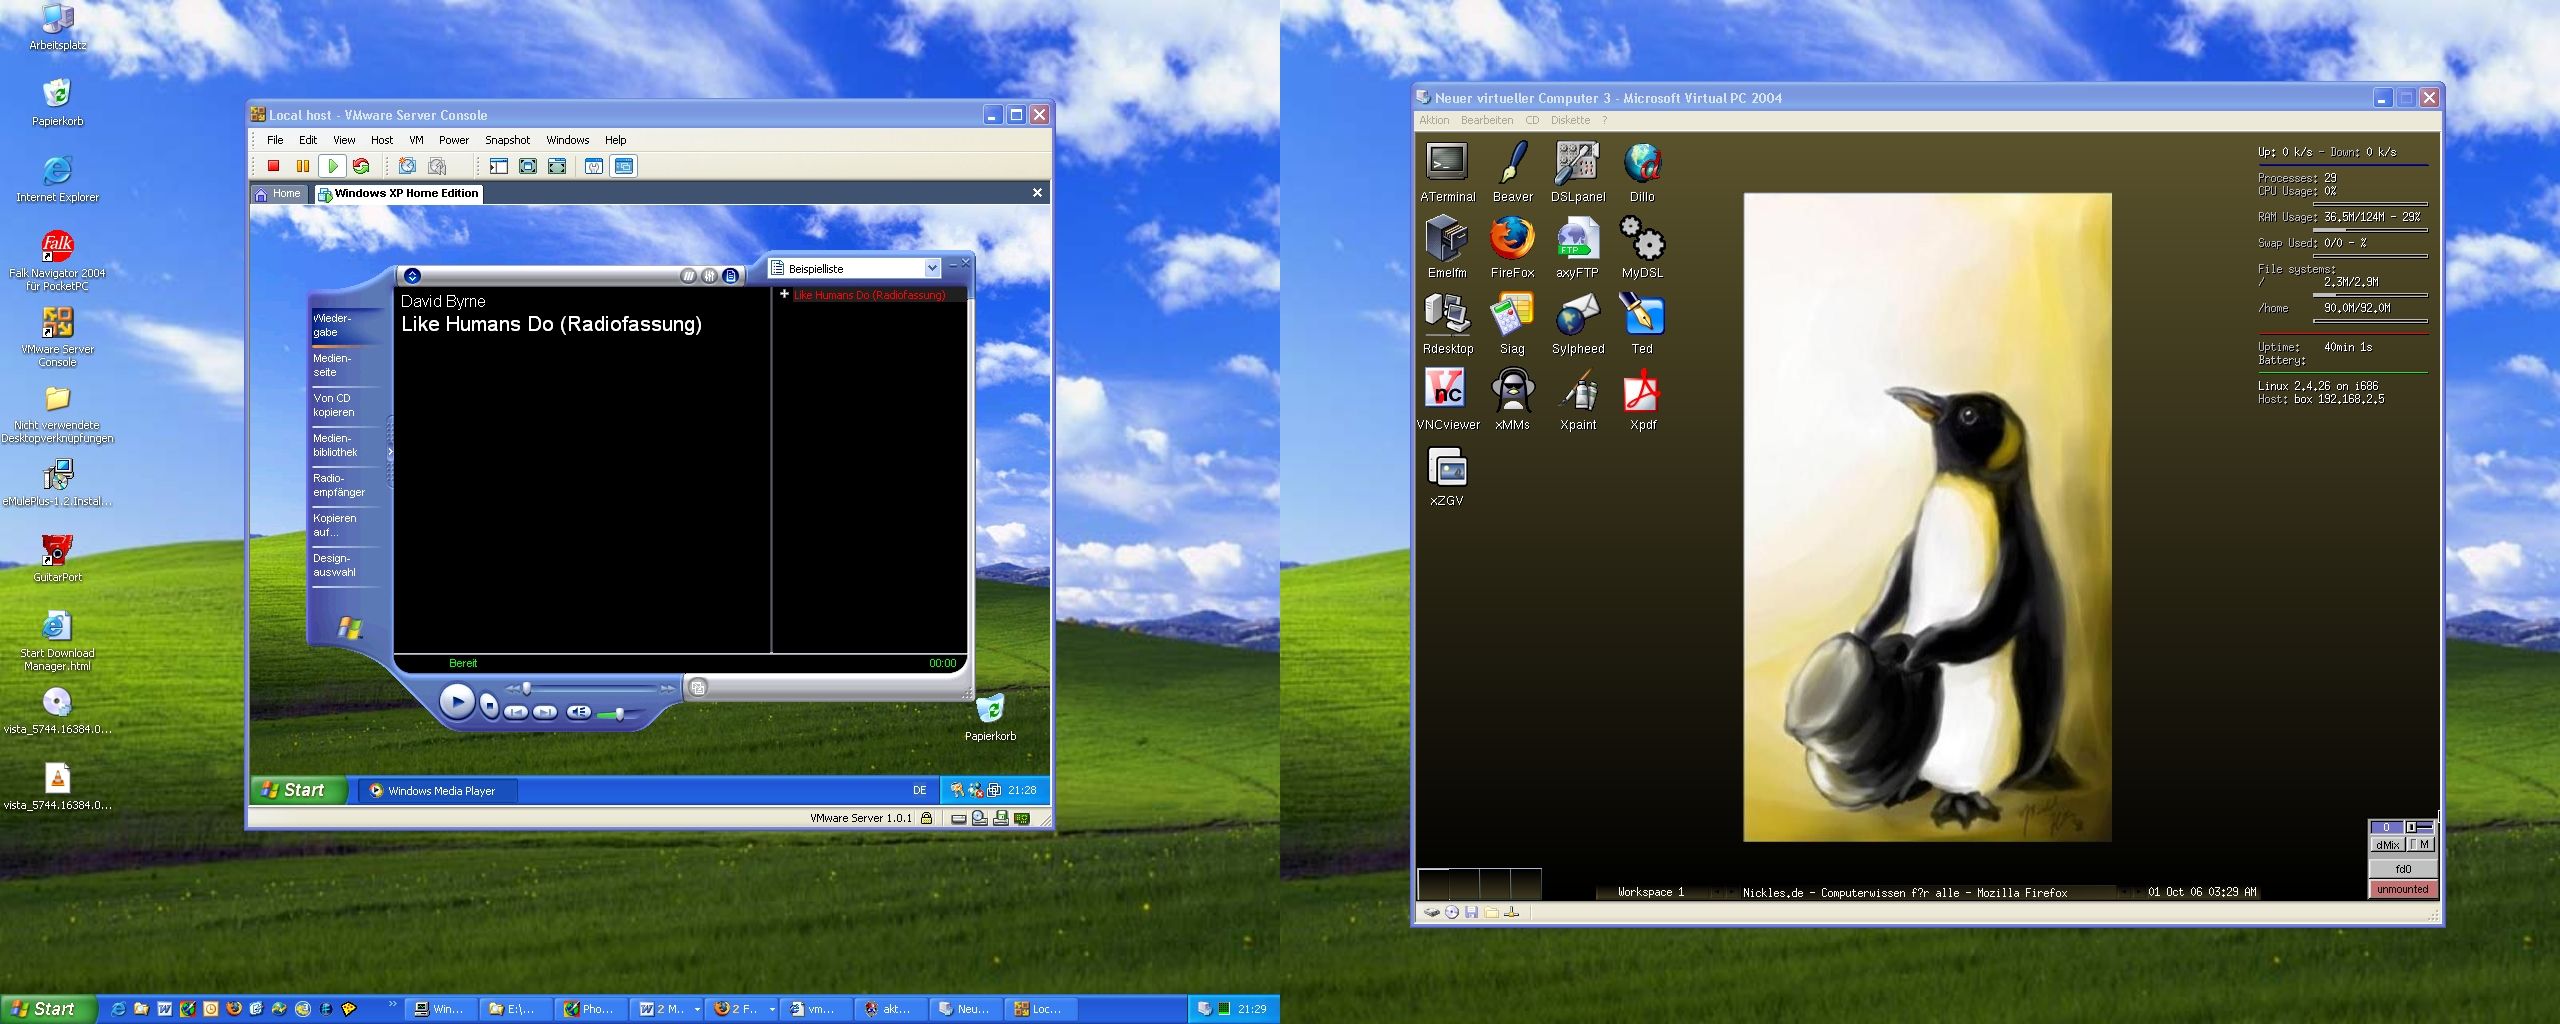
Task: Toggle the playlist pane button in Media Player
Action: tap(731, 276)
